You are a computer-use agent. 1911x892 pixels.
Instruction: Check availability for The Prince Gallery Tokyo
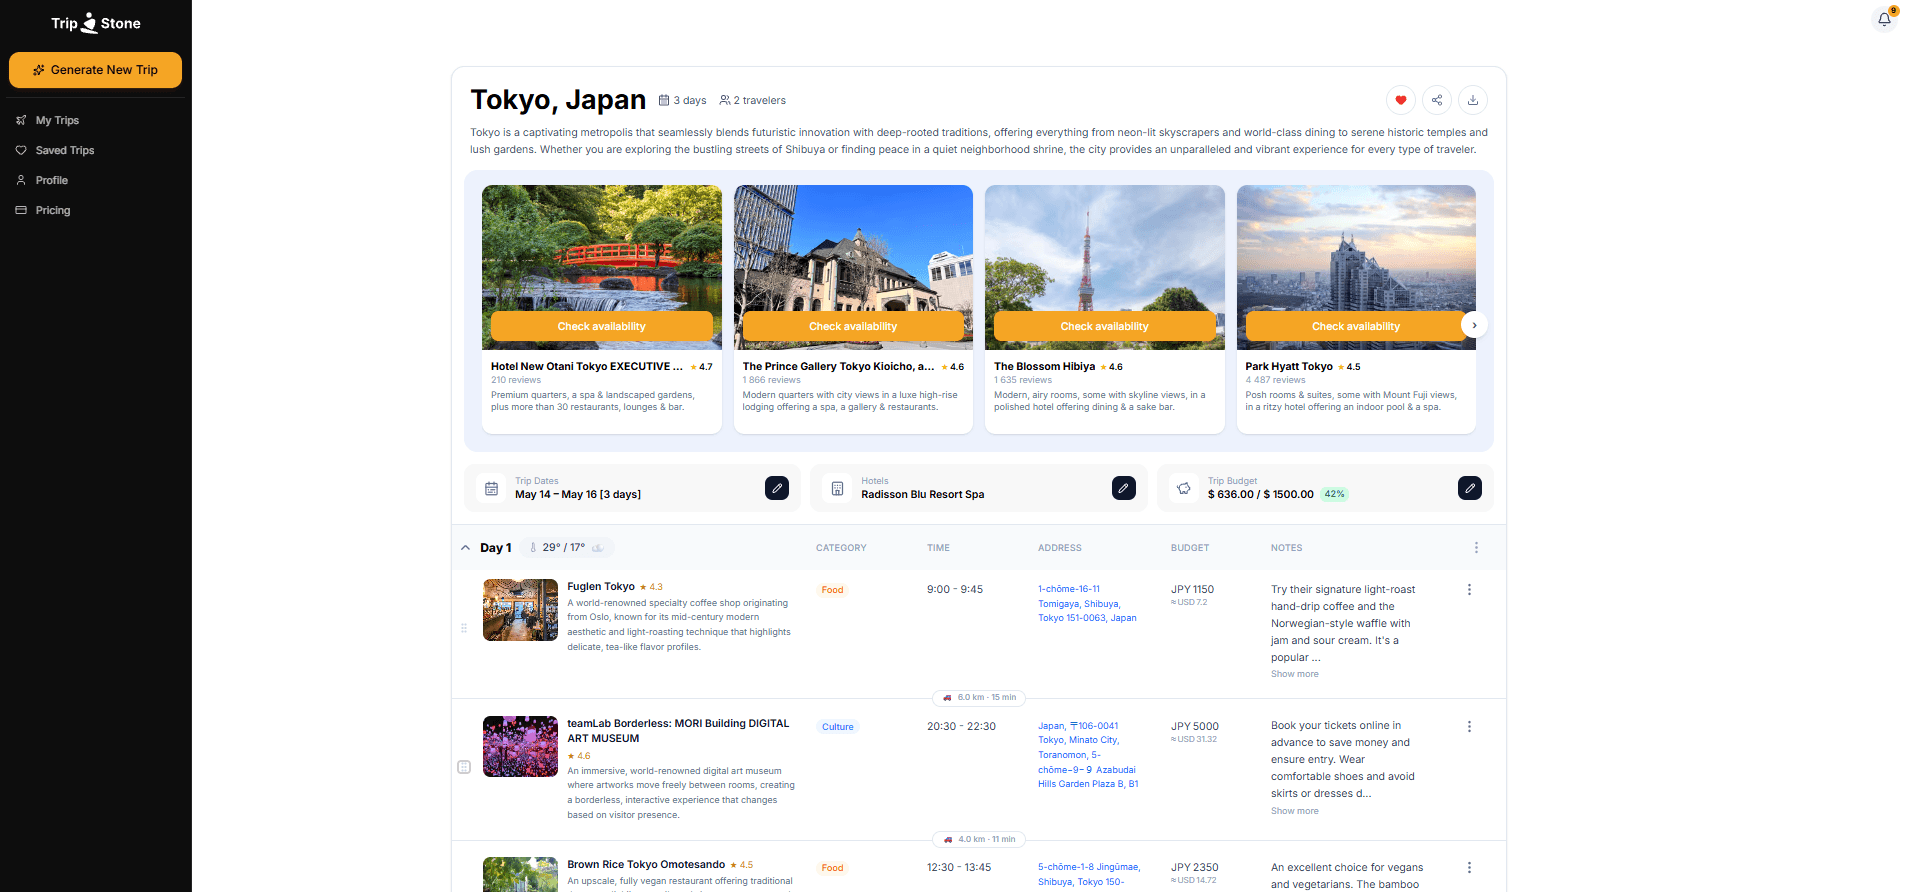[x=853, y=326]
